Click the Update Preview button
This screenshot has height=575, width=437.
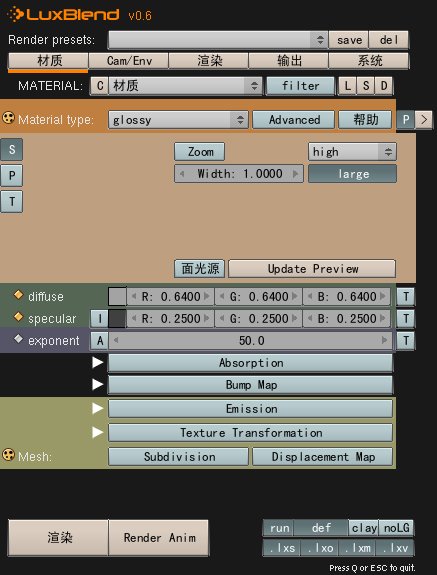pos(312,269)
